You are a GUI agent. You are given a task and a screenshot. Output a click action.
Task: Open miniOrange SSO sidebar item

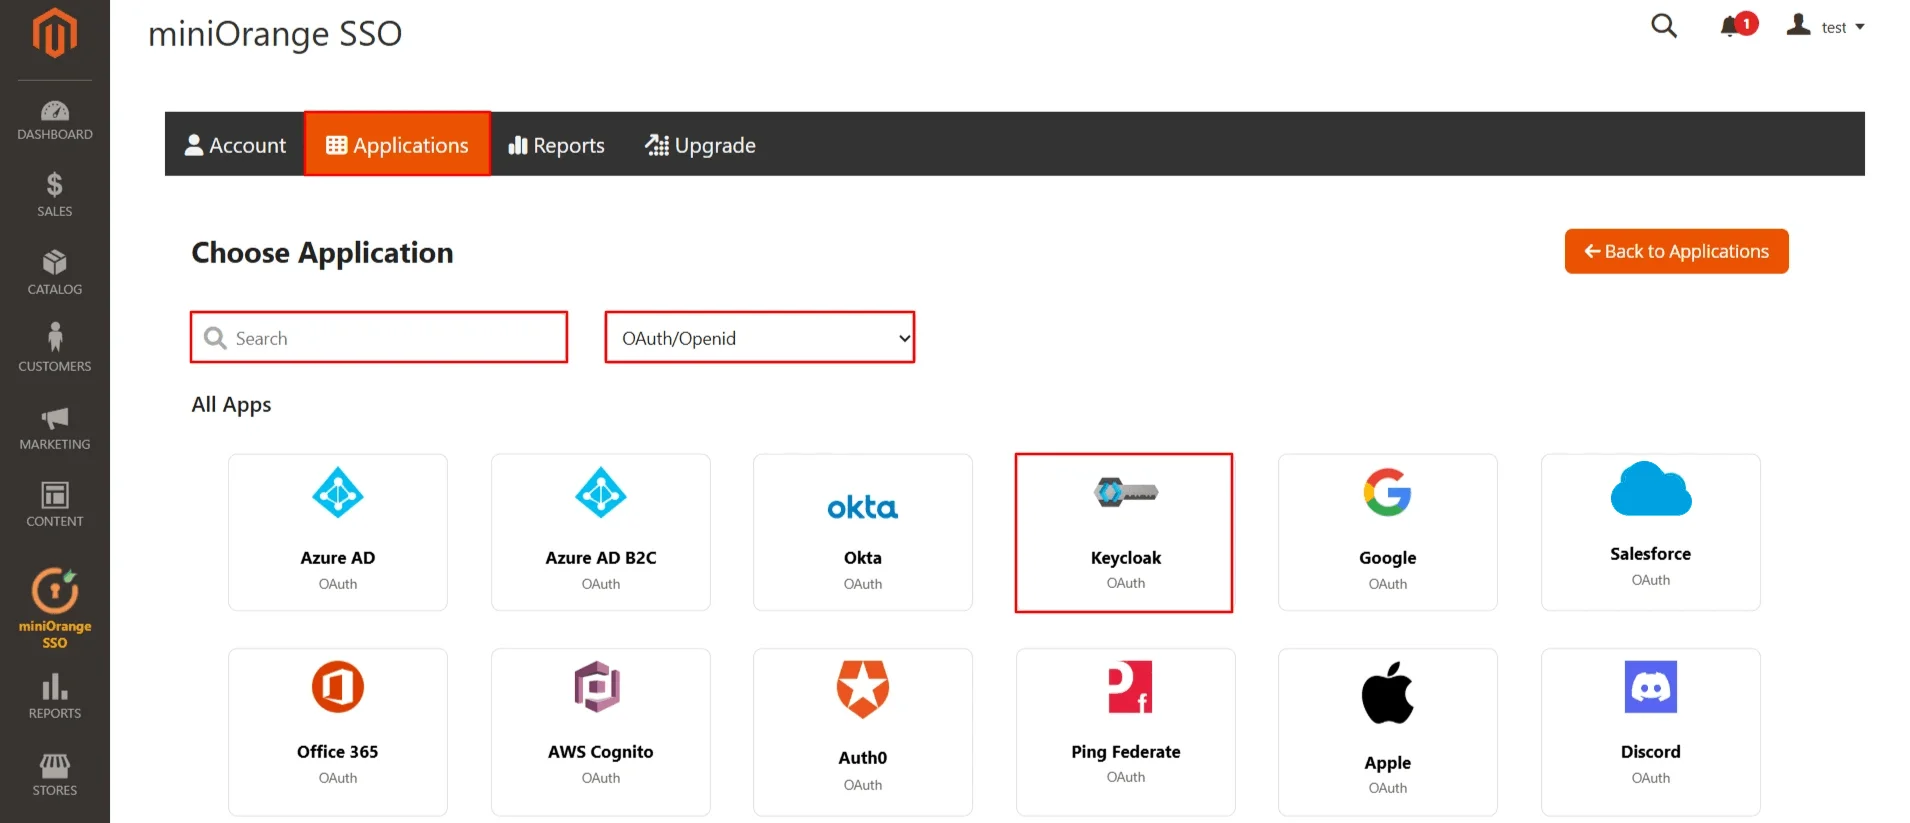click(55, 609)
